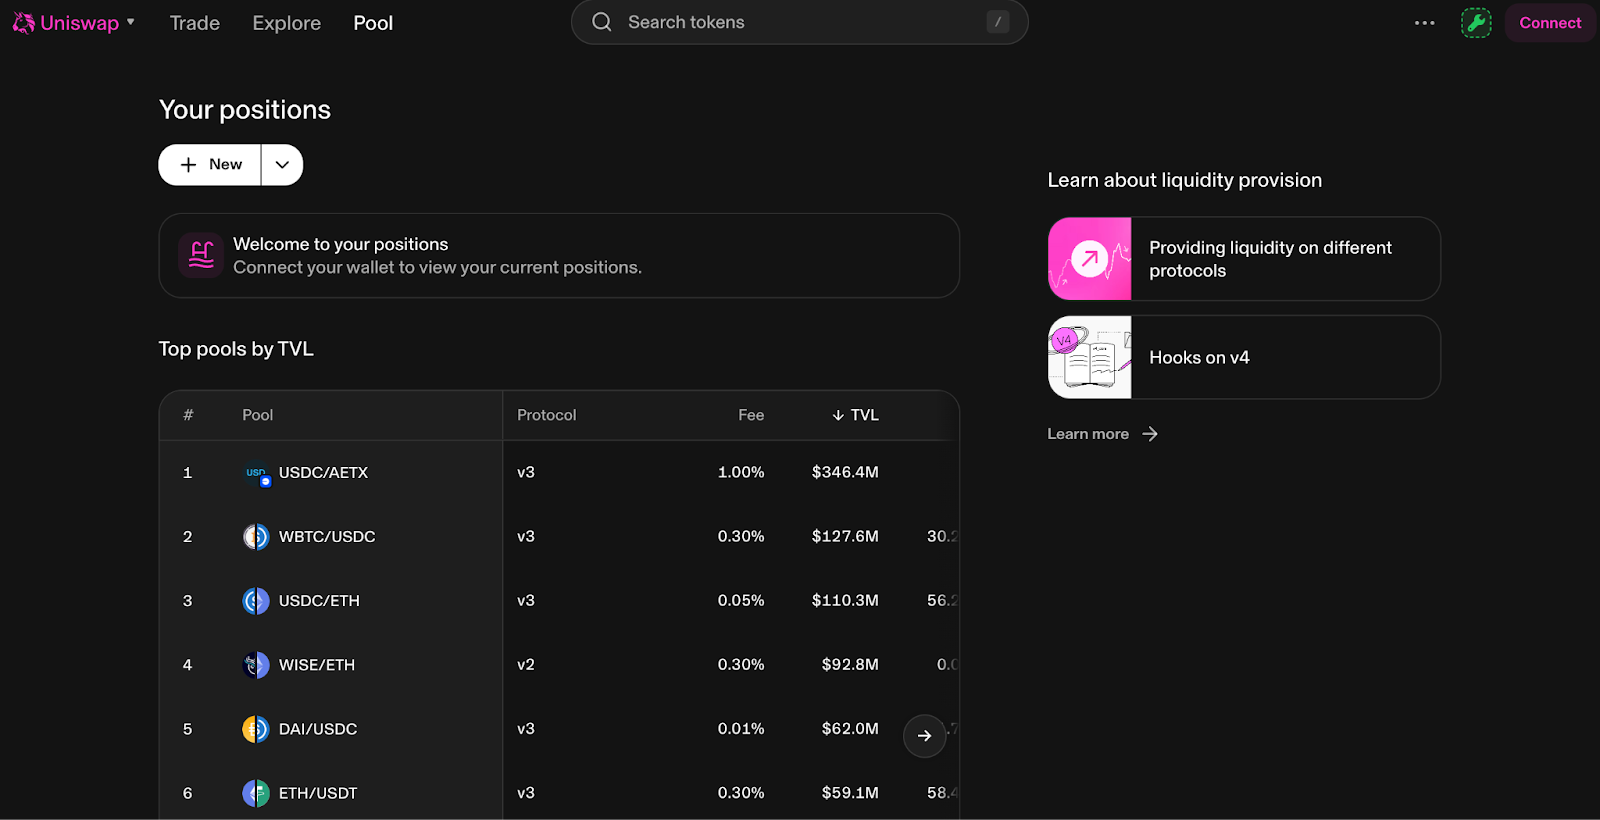Click the WISE/ETH pool token icon
This screenshot has width=1600, height=820.
(x=256, y=665)
